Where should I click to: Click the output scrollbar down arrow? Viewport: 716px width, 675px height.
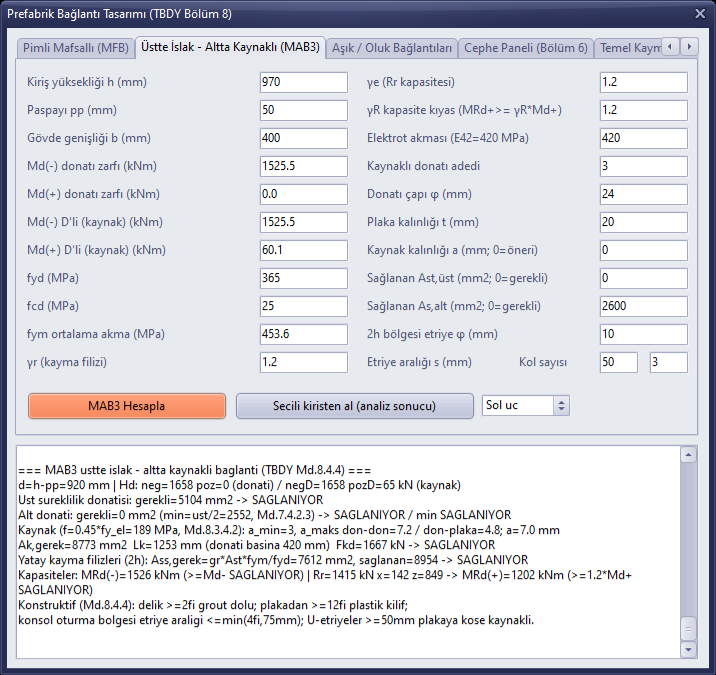point(688,649)
